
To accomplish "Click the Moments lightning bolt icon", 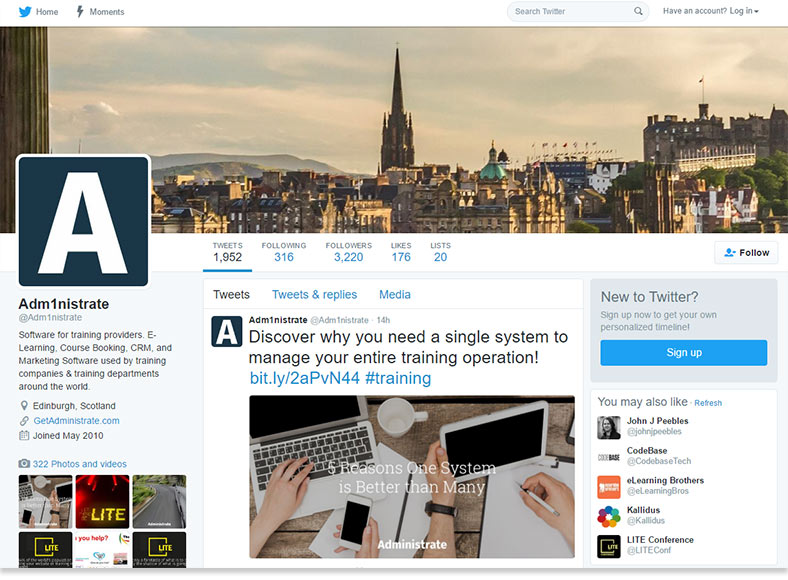I will point(79,12).
